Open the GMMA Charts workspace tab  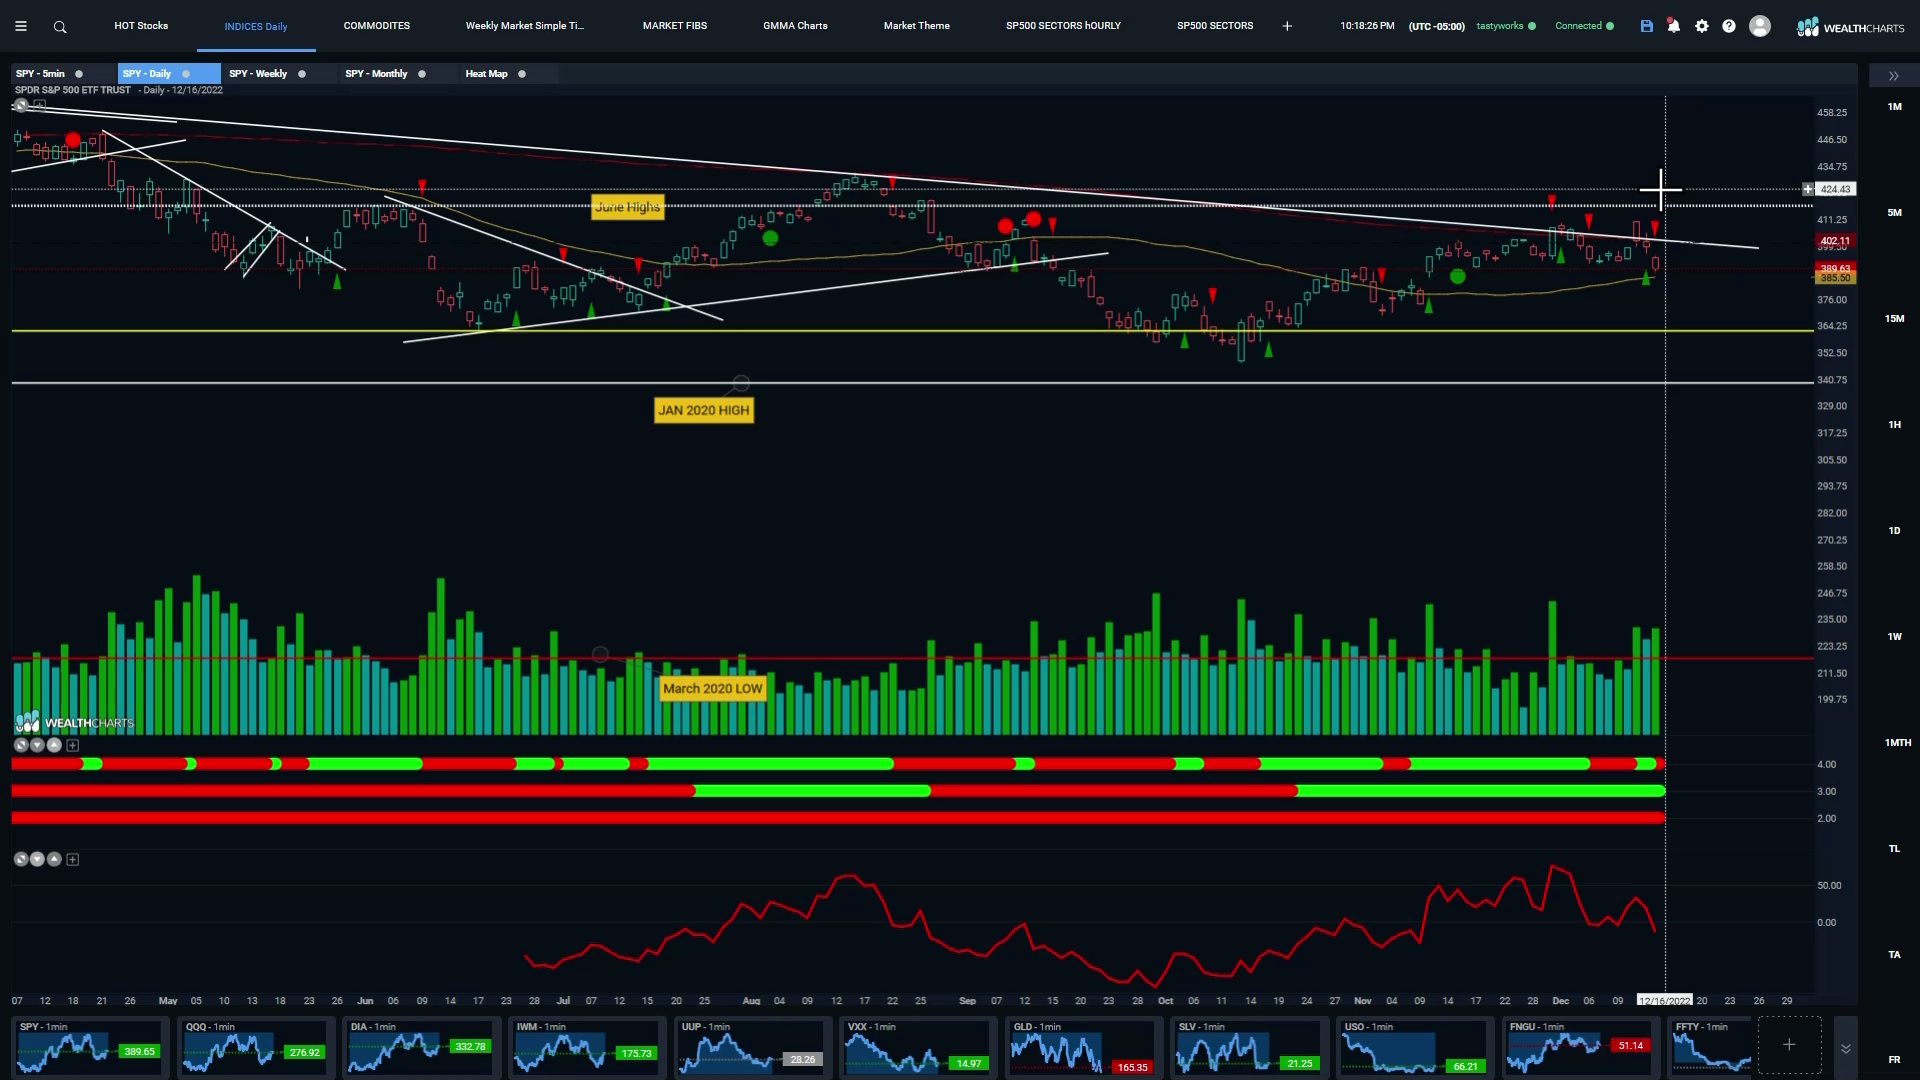coord(795,26)
